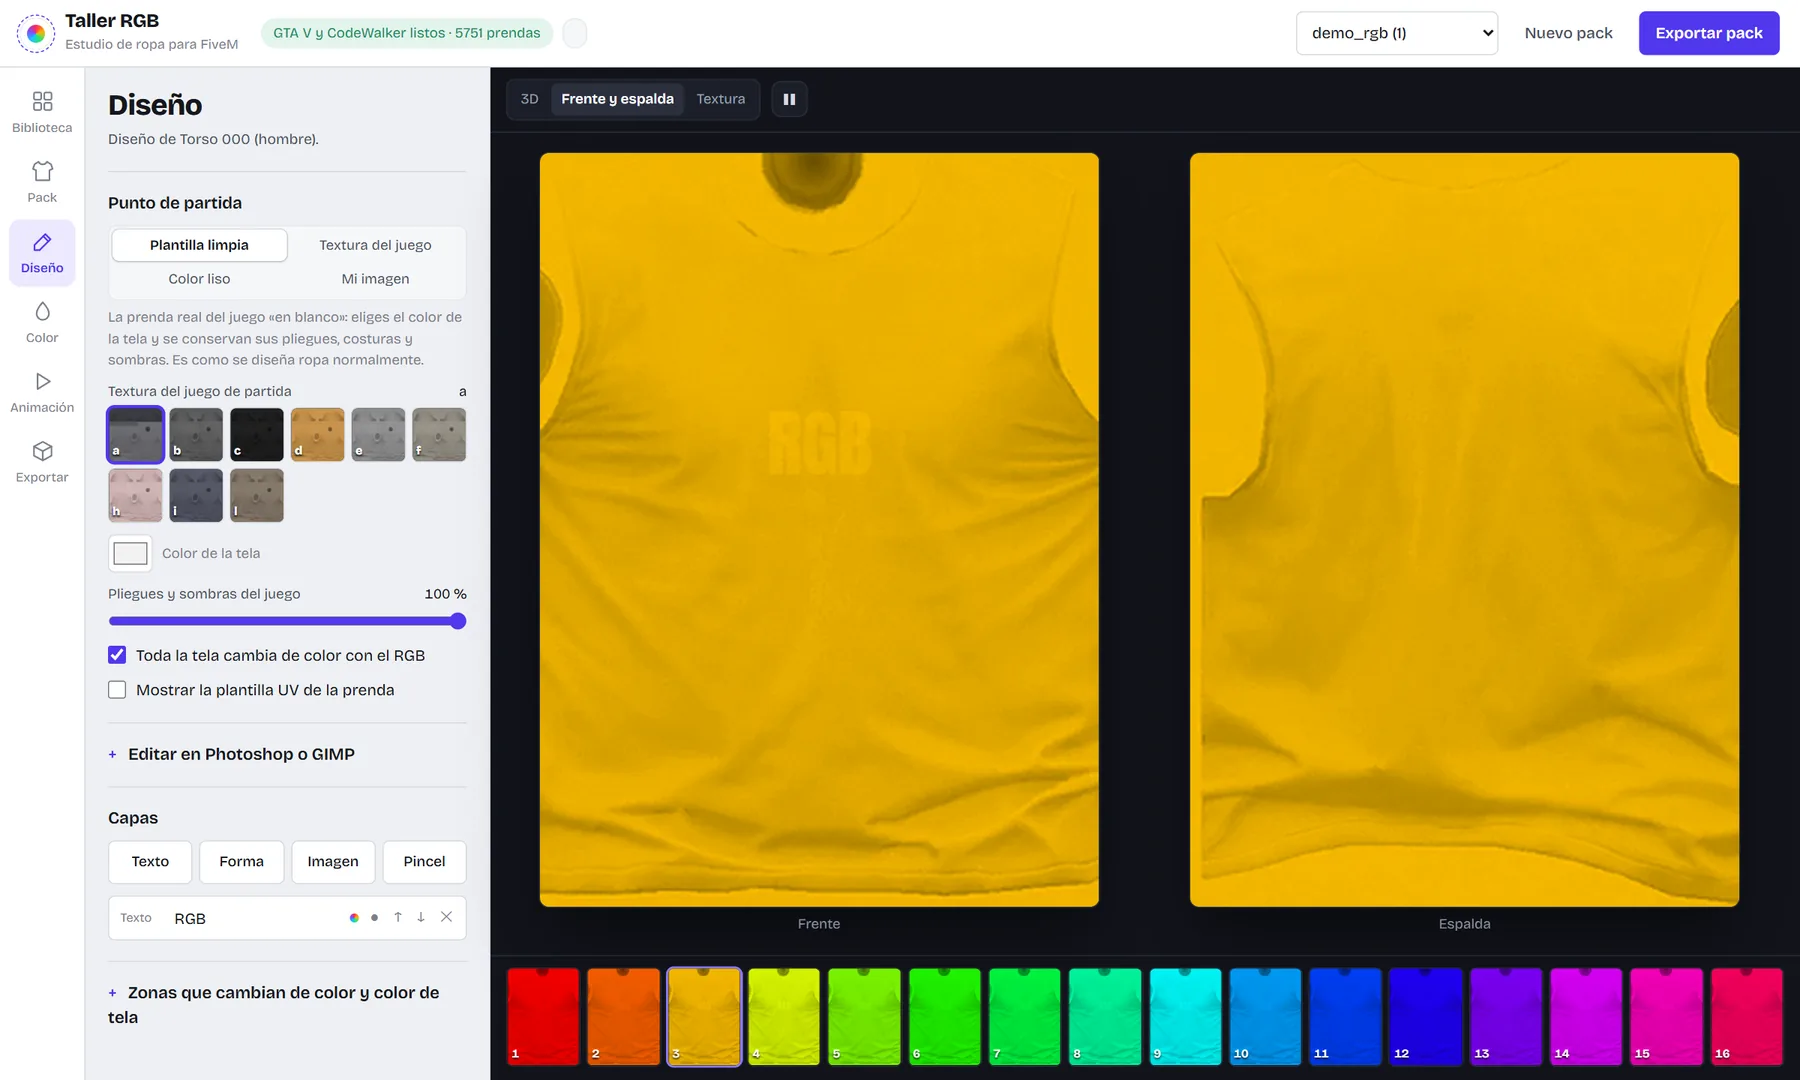Enable 'Mostrar la plantilla UV de la prenda'
This screenshot has width=1800, height=1080.
(117, 690)
